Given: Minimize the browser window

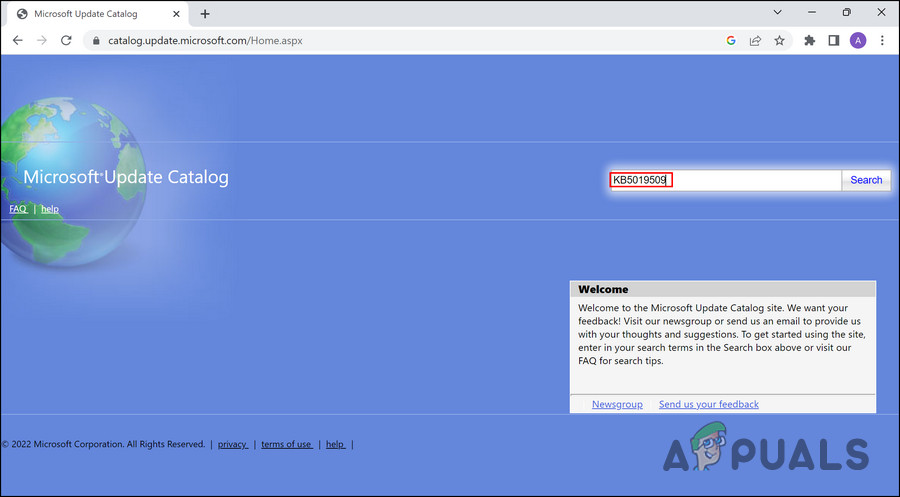Looking at the screenshot, I should coord(812,12).
